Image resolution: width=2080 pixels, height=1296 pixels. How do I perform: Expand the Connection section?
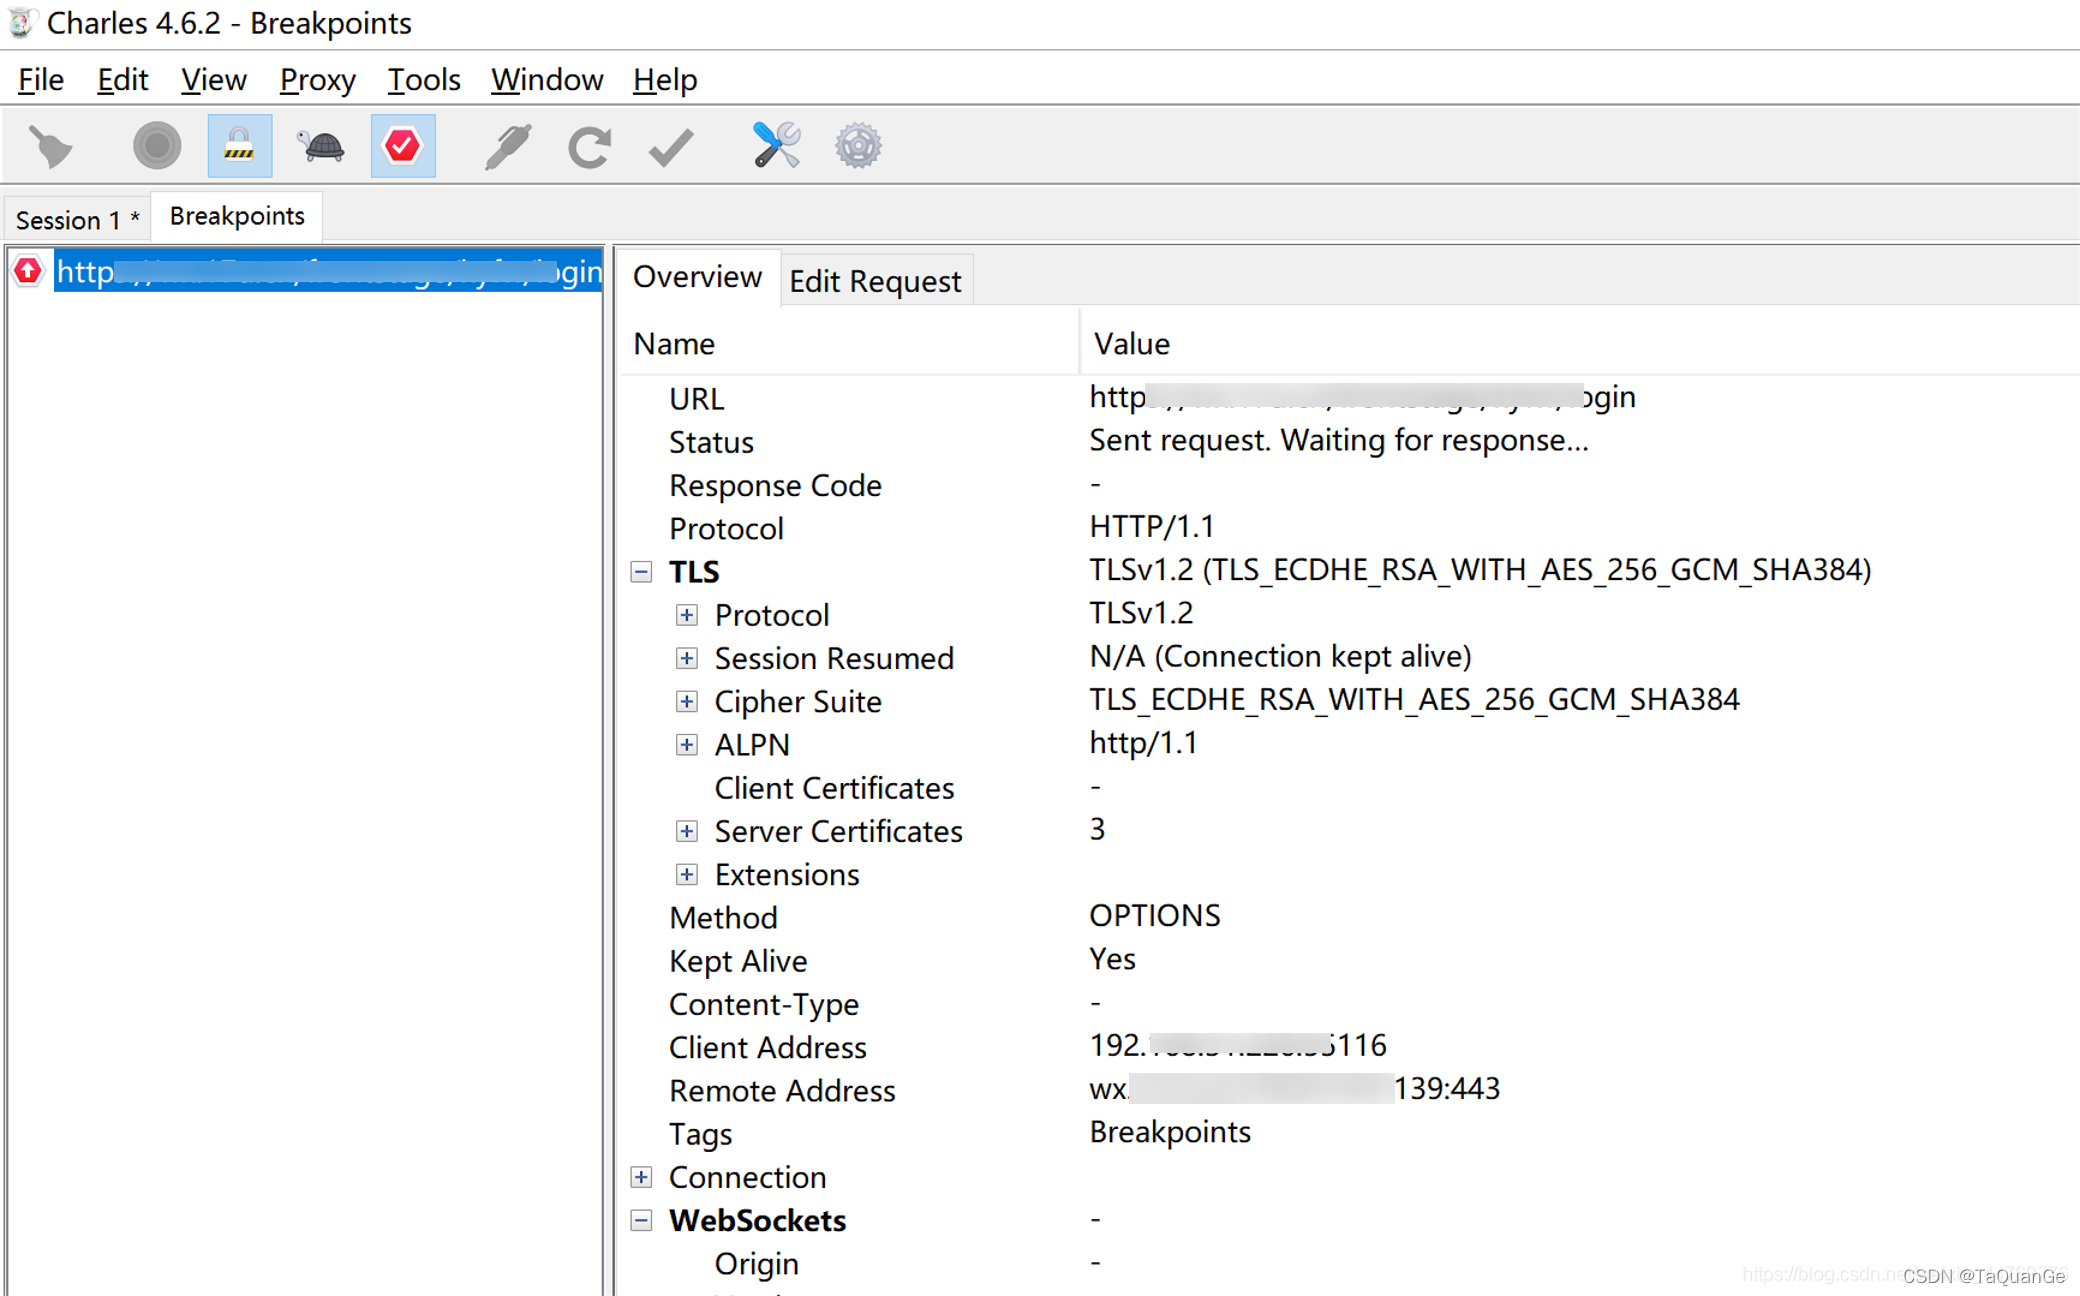click(x=641, y=1177)
